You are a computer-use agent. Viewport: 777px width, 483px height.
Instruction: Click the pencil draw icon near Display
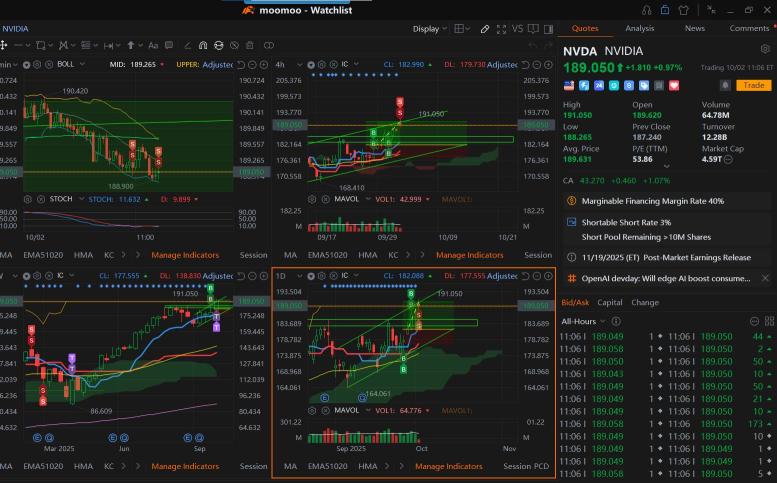[x=485, y=29]
